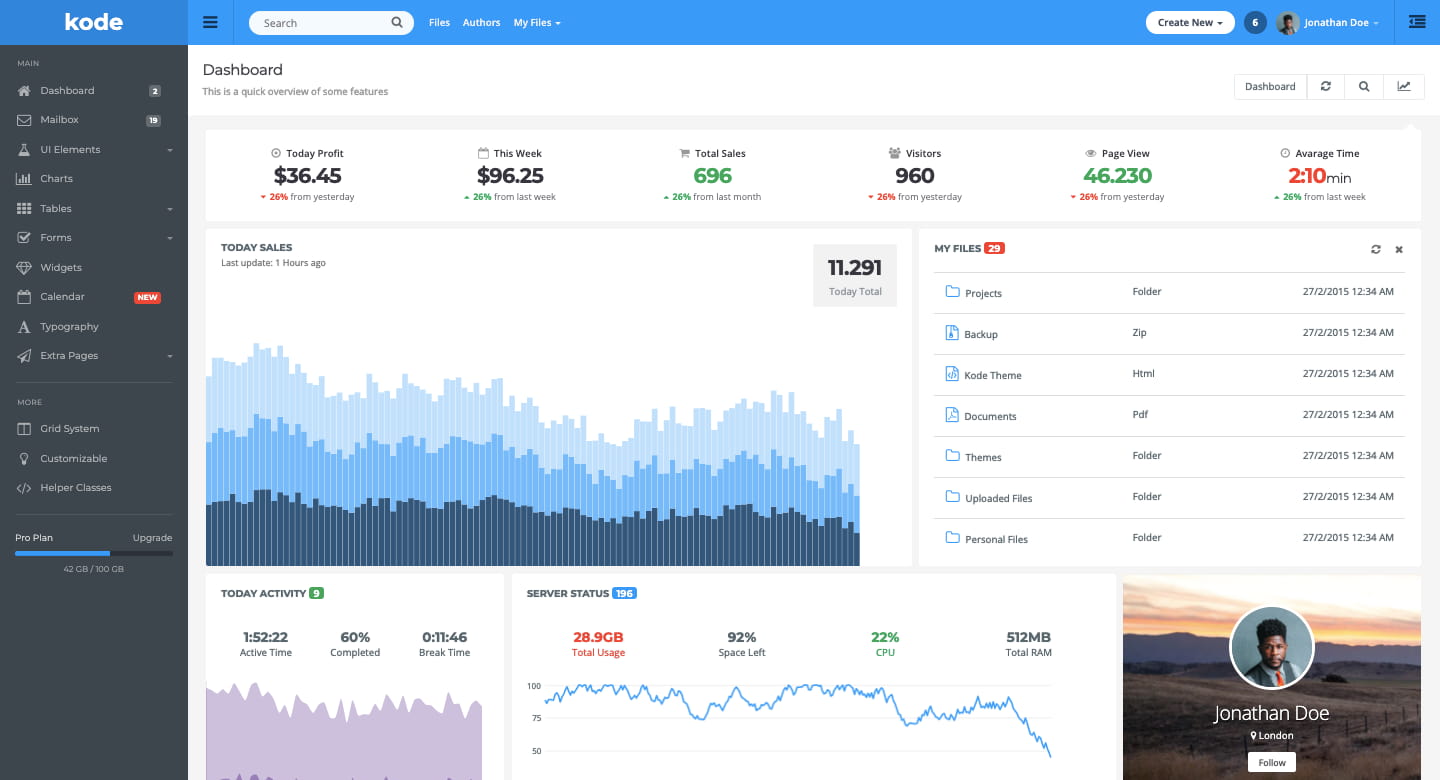This screenshot has height=780, width=1440.
Task: Close the MY FILES panel
Action: pyautogui.click(x=1399, y=249)
